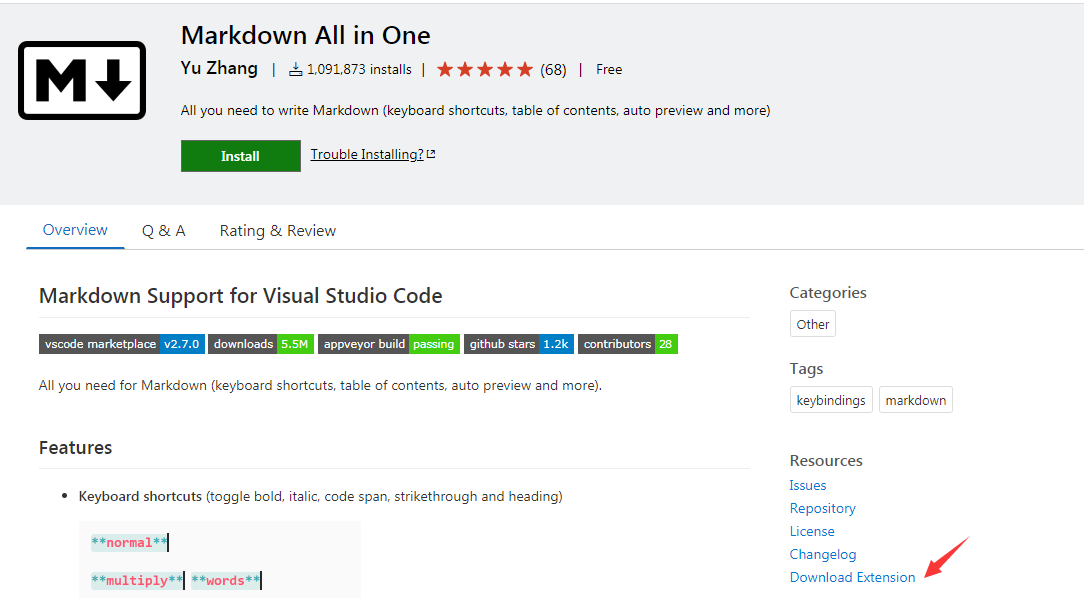
Task: Click the green Install button
Action: [241, 156]
